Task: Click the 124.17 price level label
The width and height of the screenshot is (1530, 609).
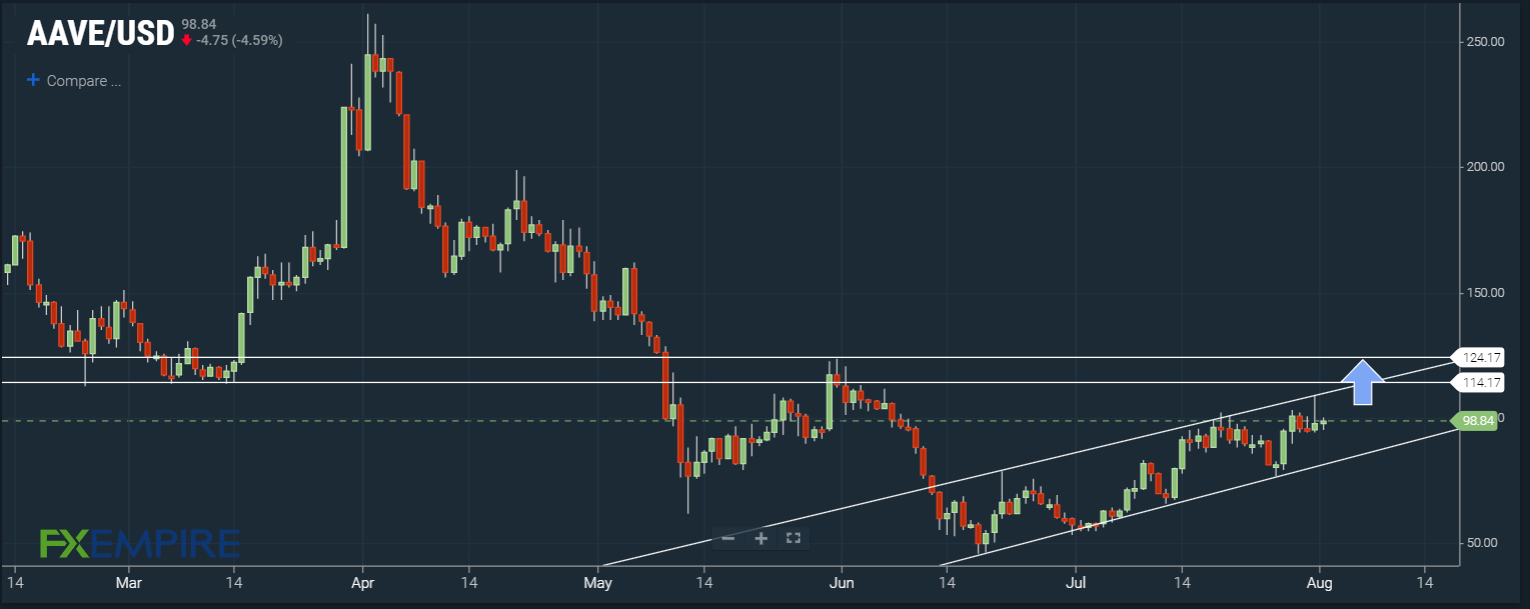Action: pos(1478,357)
